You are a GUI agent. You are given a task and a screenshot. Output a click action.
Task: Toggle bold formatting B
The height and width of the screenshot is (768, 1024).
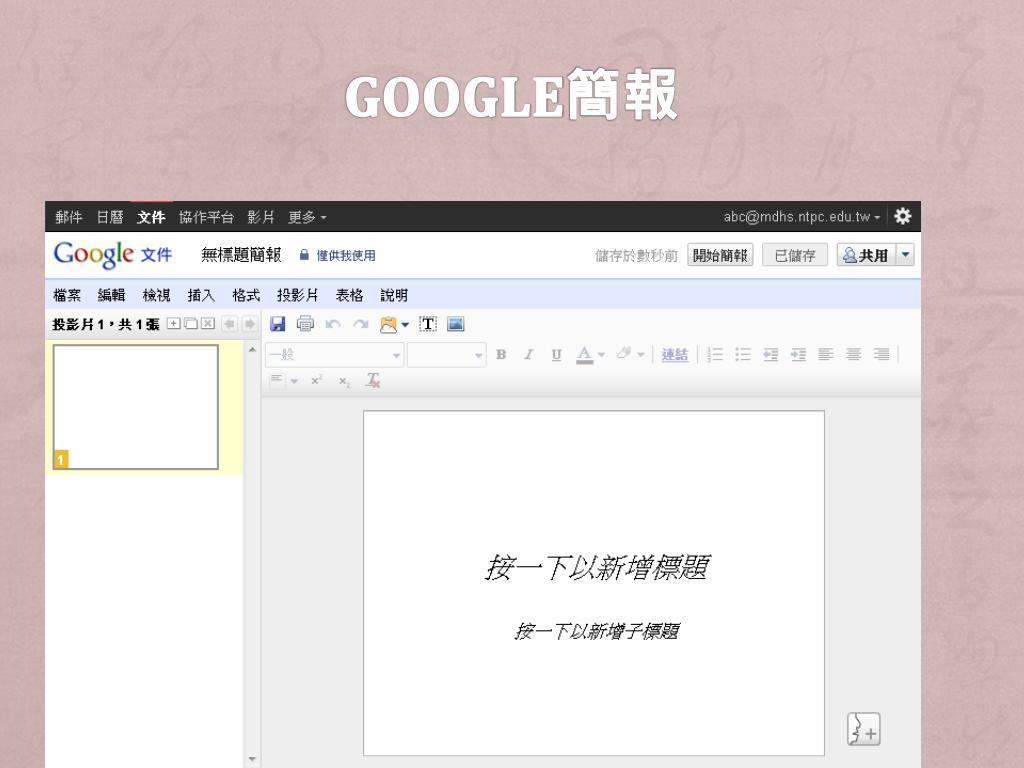pos(501,355)
